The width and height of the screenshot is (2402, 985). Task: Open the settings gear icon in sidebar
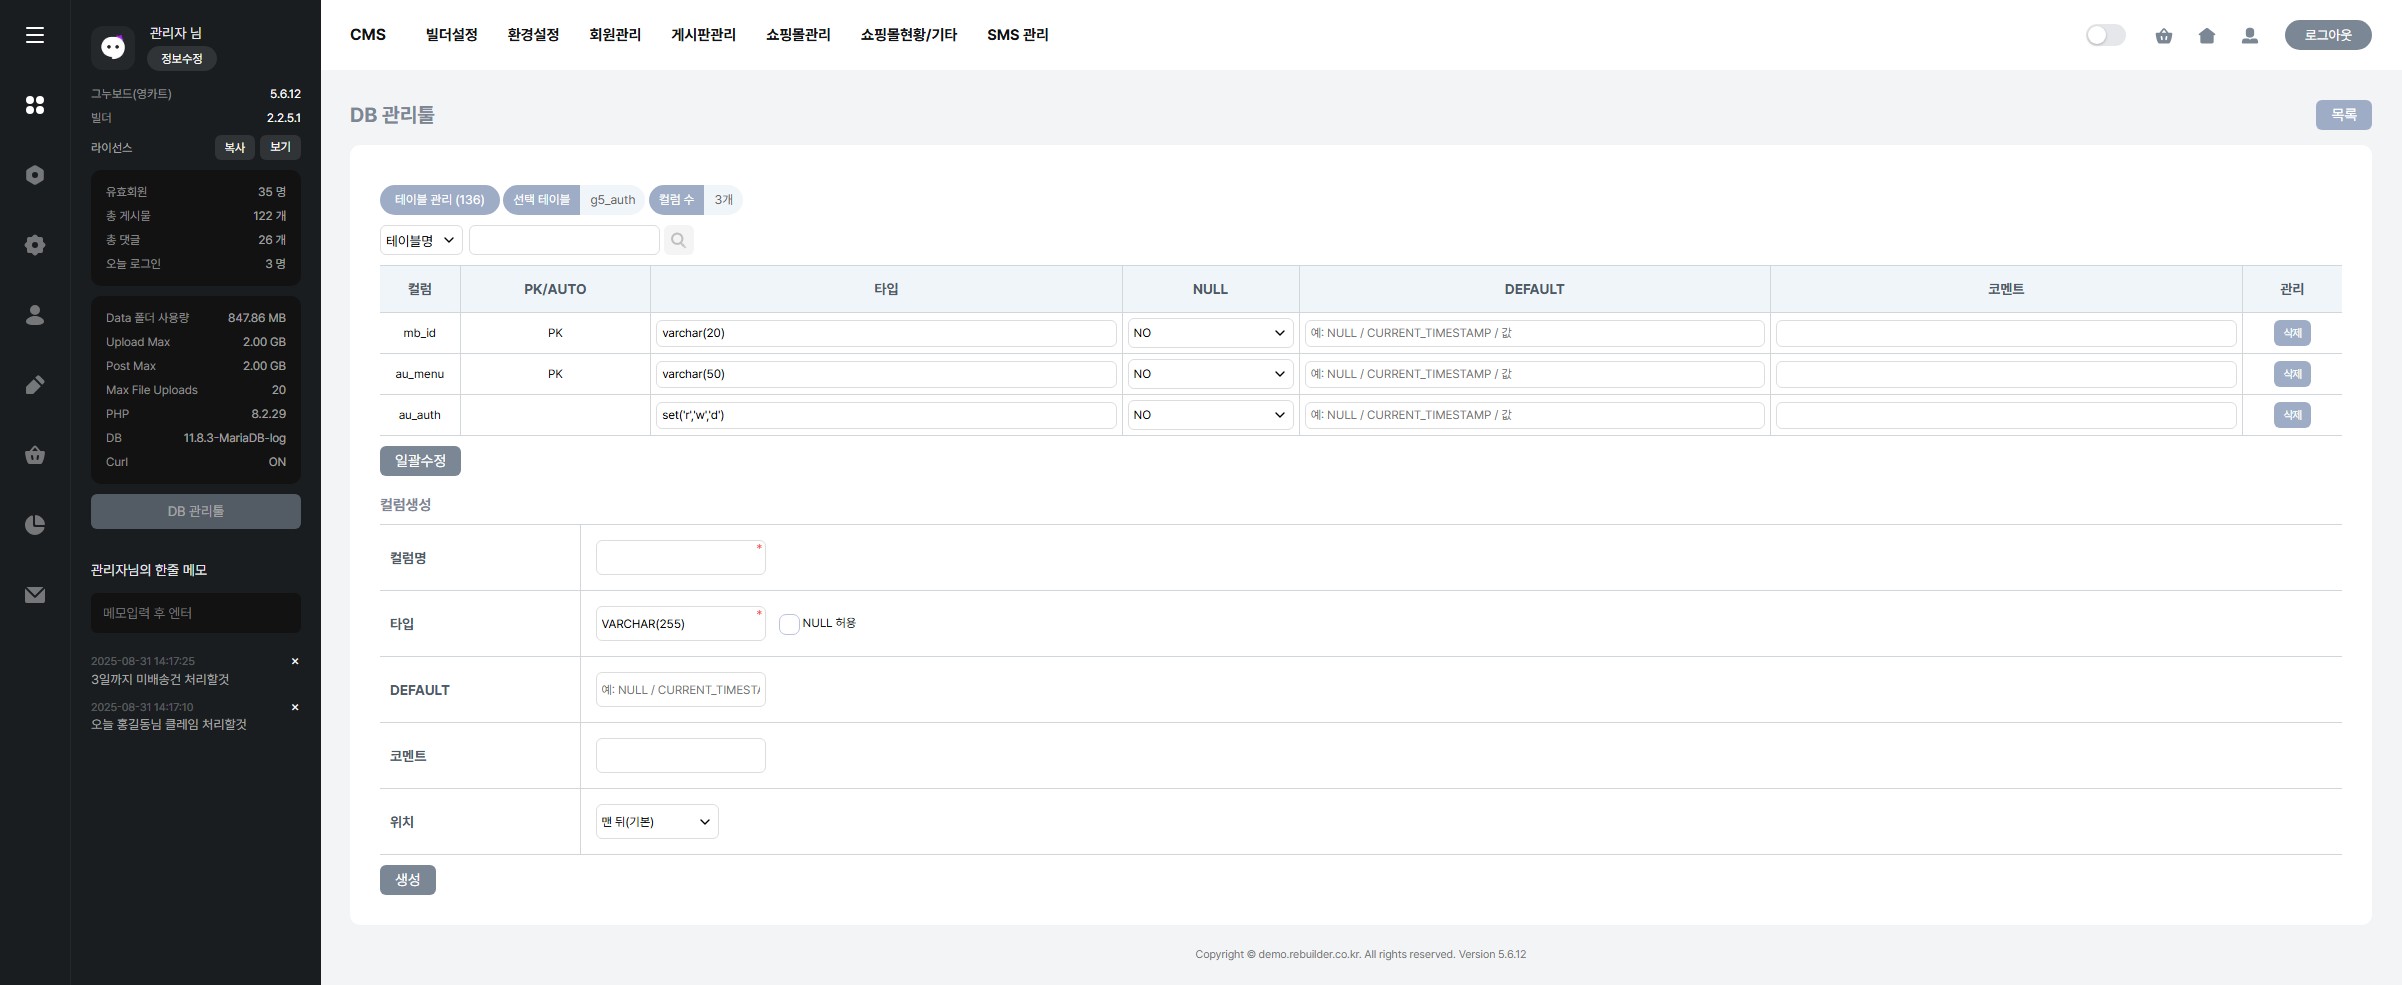[35, 245]
